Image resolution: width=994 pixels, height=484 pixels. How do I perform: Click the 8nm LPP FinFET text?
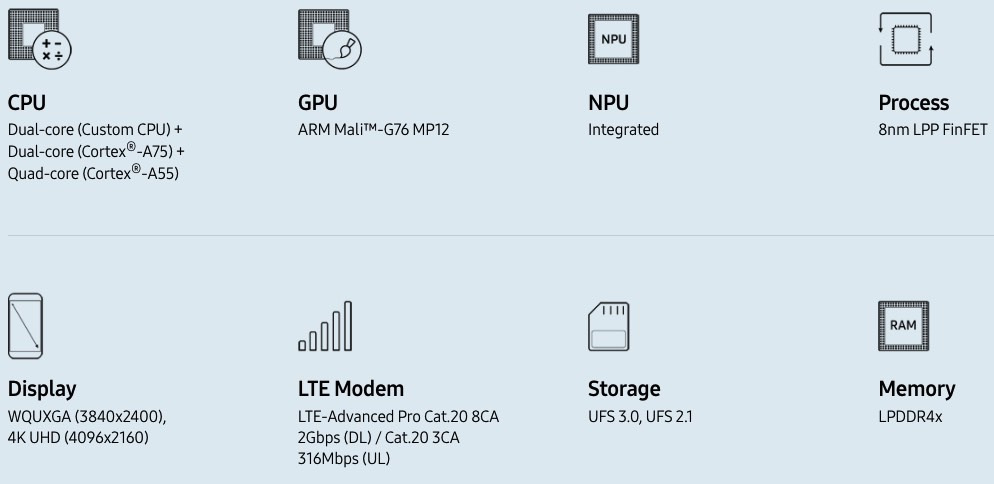pos(933,130)
